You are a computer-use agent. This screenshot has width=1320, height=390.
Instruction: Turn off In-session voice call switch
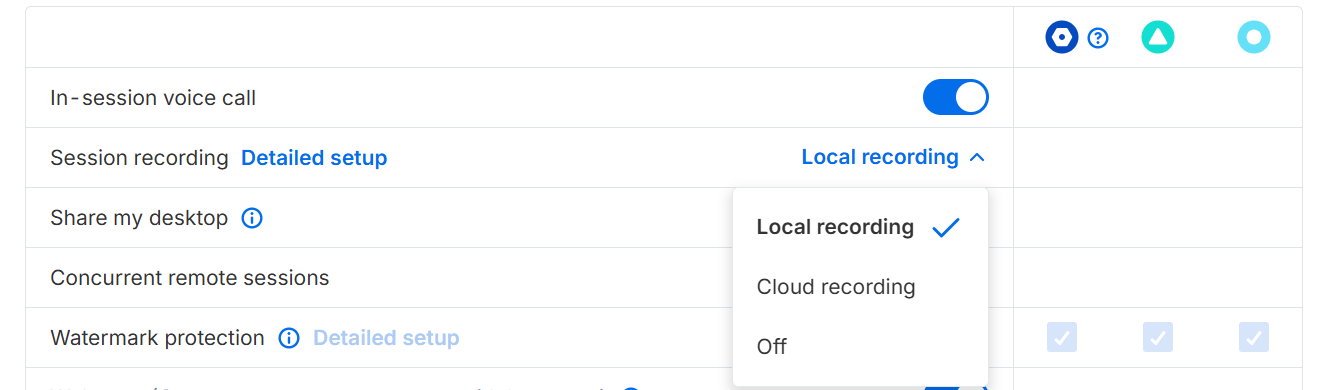point(955,98)
